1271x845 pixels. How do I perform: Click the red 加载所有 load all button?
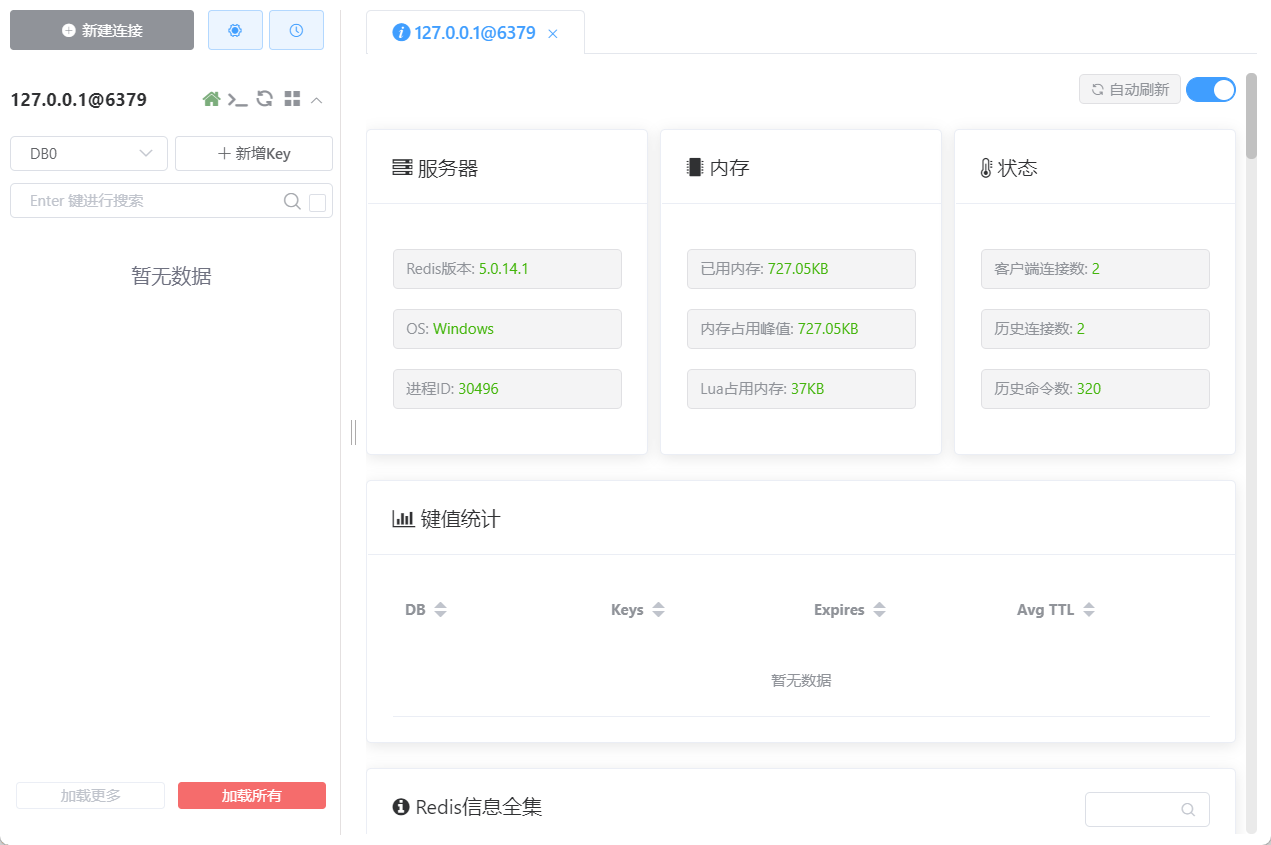point(252,796)
